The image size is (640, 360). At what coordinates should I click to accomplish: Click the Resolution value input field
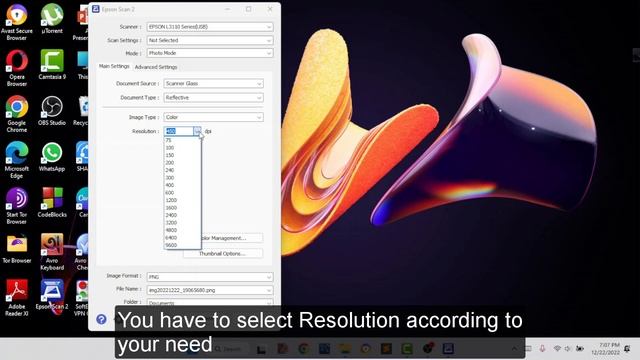pyautogui.click(x=179, y=131)
